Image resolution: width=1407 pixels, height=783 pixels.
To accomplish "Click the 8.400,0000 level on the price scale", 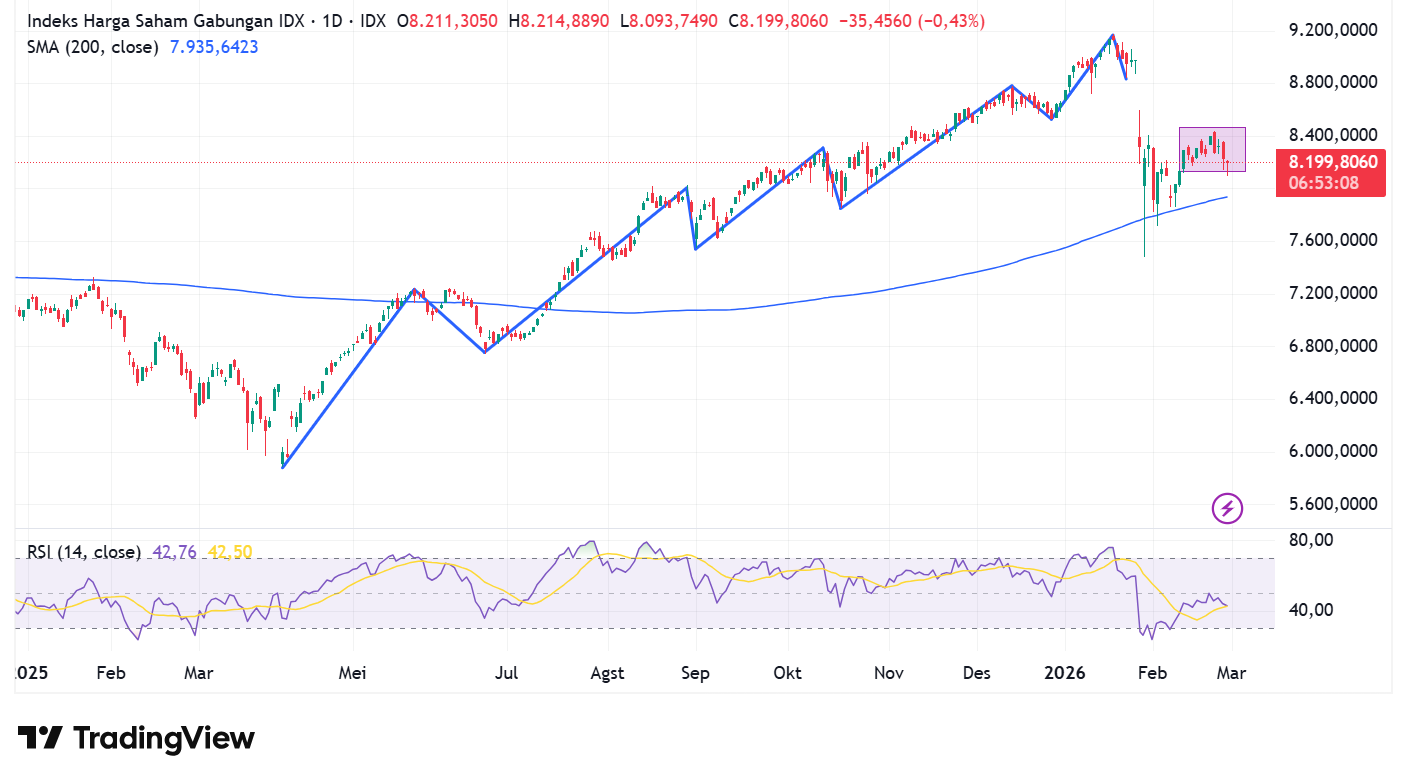I will [x=1331, y=134].
